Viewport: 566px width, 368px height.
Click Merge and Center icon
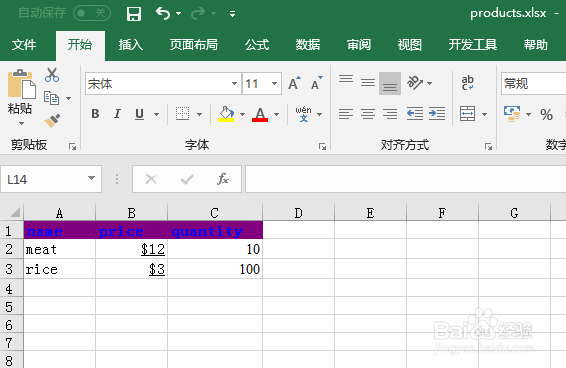coord(467,114)
